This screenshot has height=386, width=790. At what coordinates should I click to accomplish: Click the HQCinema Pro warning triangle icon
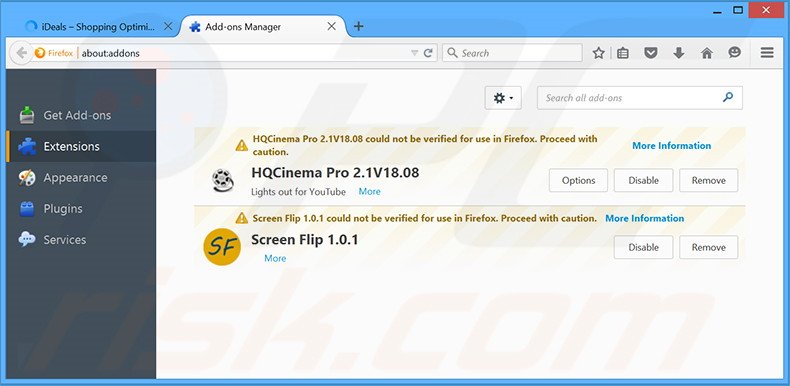(x=242, y=146)
